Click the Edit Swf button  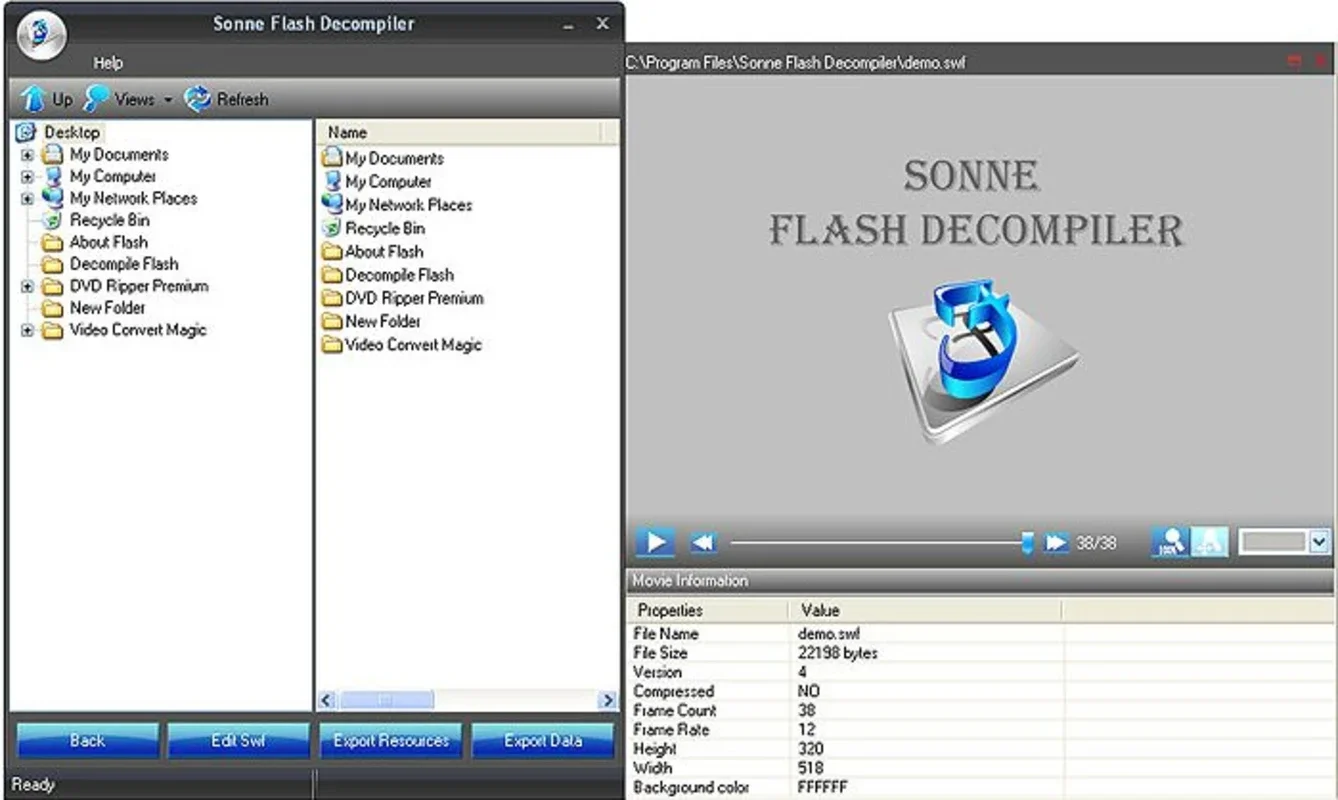coord(238,741)
